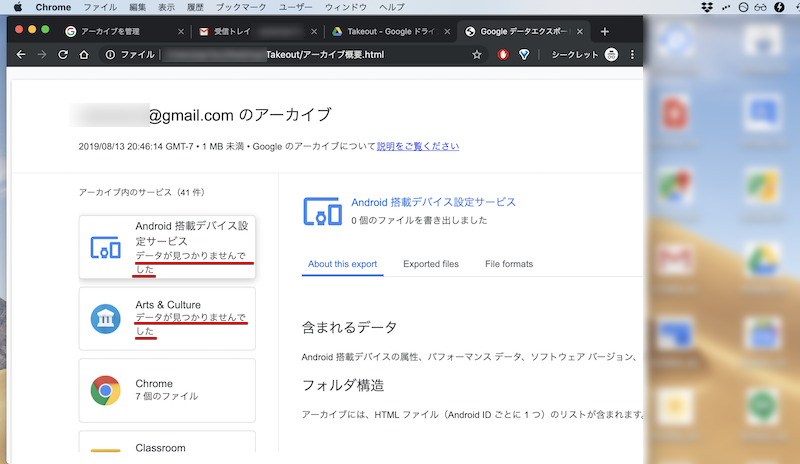Bookmark this page with the star icon
Image resolution: width=800 pixels, height=464 pixels.
[477, 55]
